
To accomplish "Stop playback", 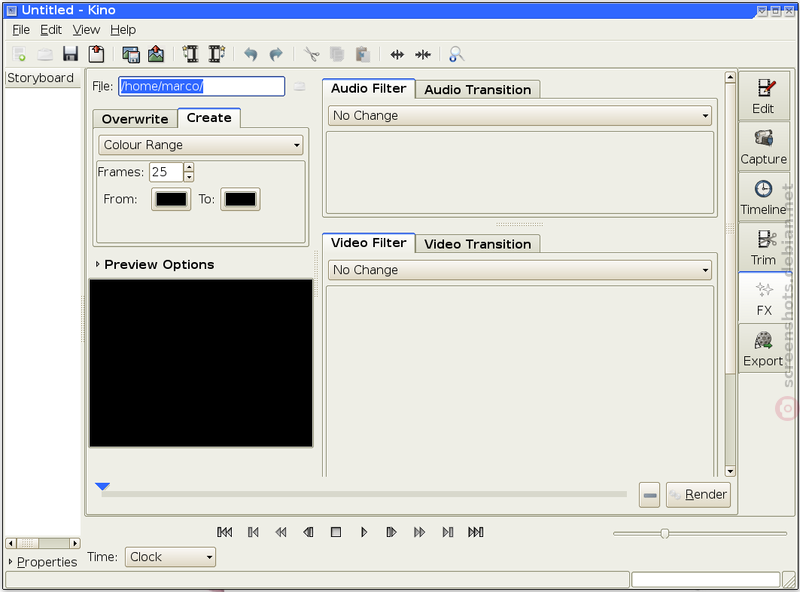I will pyautogui.click(x=336, y=532).
